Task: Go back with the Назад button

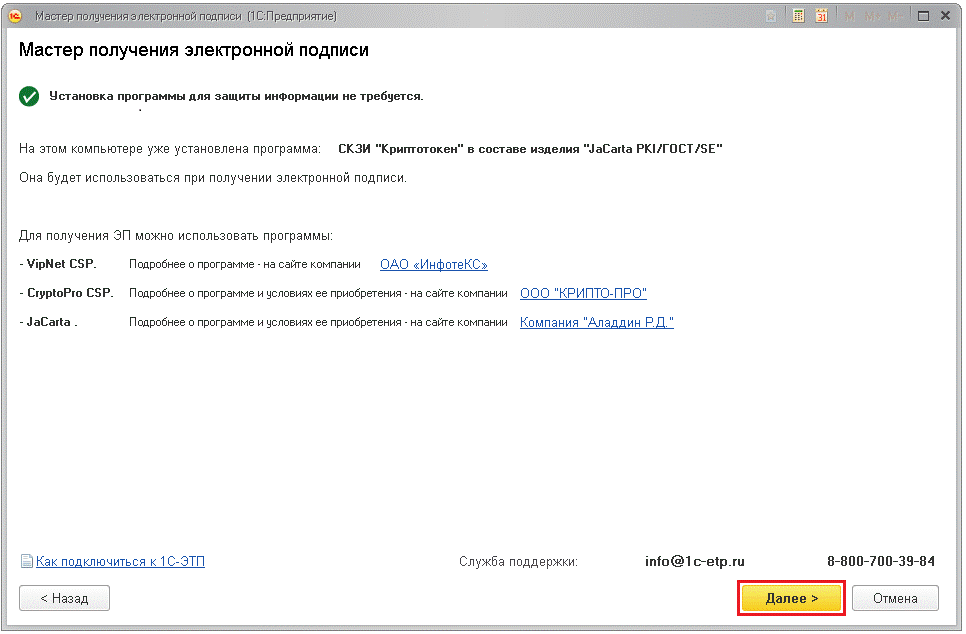Action: tap(65, 598)
